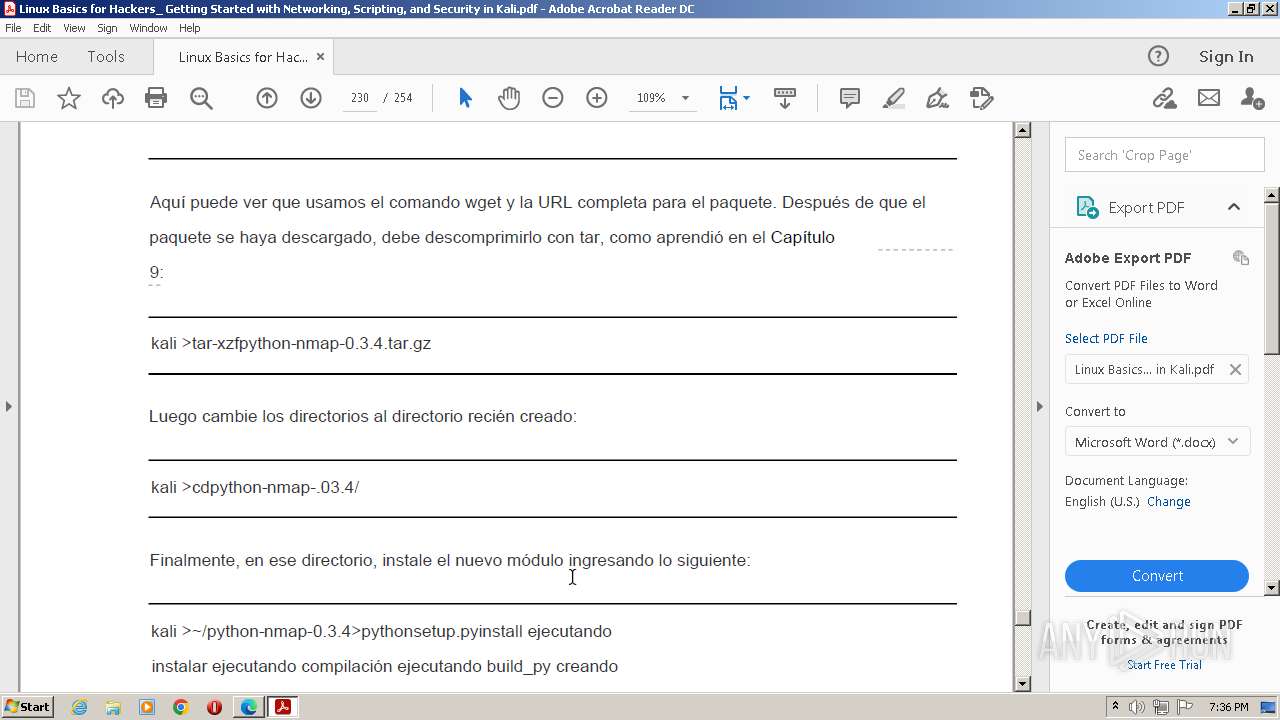Open the Edit menu

42,28
